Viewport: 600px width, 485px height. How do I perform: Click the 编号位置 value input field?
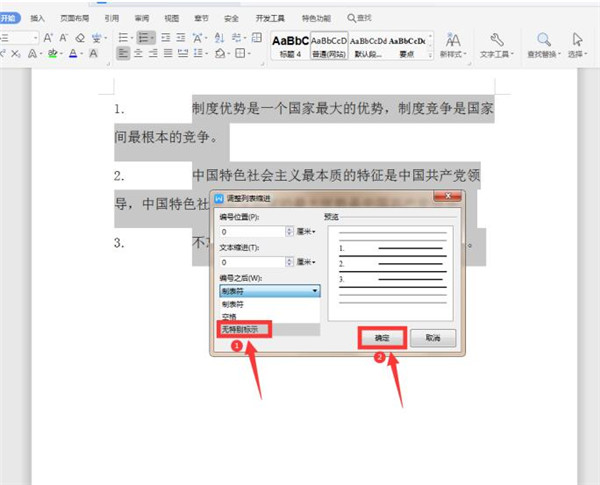(250, 232)
